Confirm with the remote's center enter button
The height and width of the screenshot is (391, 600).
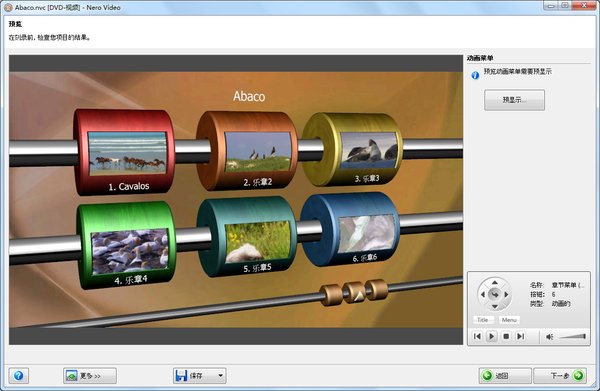point(495,295)
